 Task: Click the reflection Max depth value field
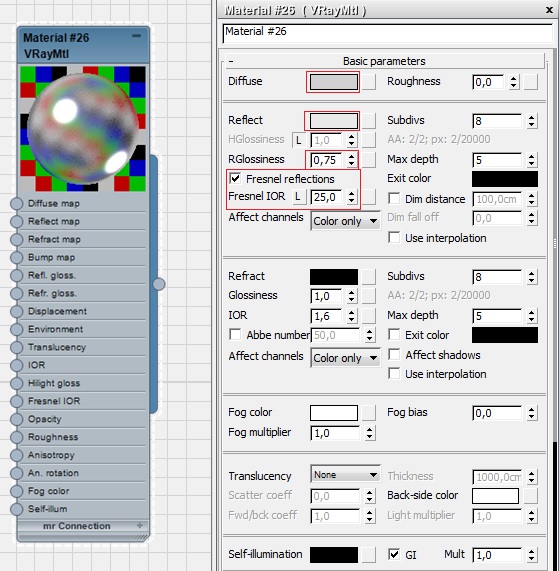tap(497, 160)
